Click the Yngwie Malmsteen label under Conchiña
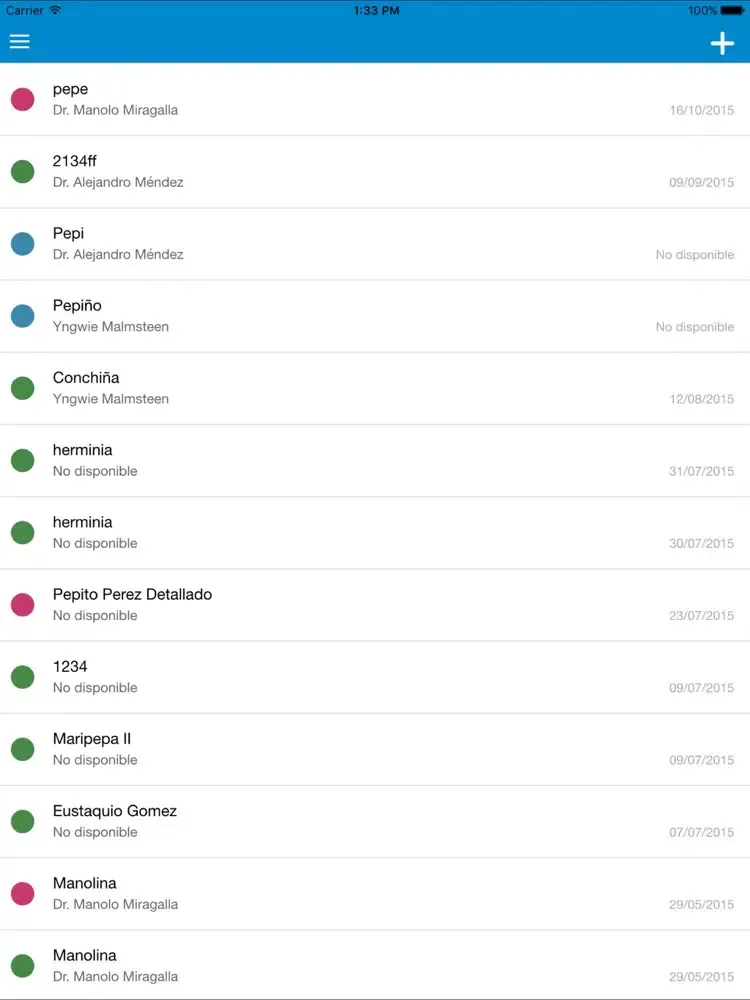Image resolution: width=750 pixels, height=1000 pixels. (111, 399)
